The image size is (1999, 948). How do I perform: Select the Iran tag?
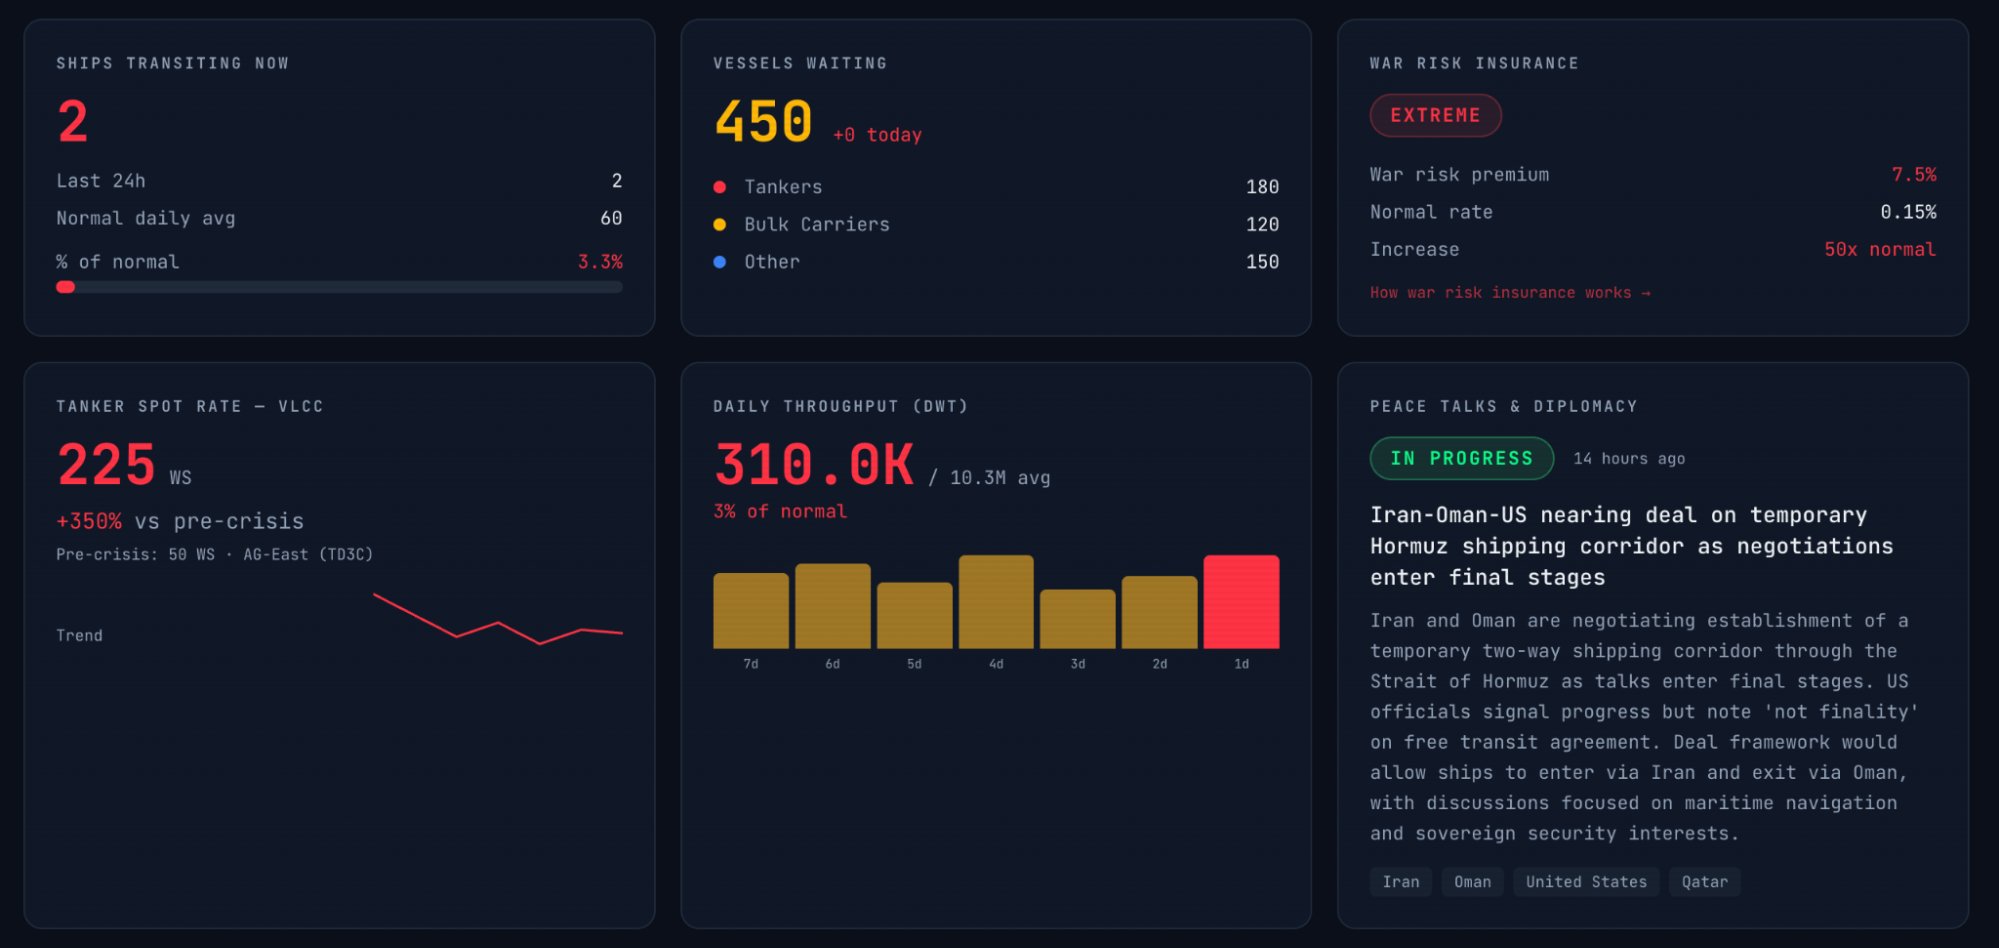tap(1400, 882)
